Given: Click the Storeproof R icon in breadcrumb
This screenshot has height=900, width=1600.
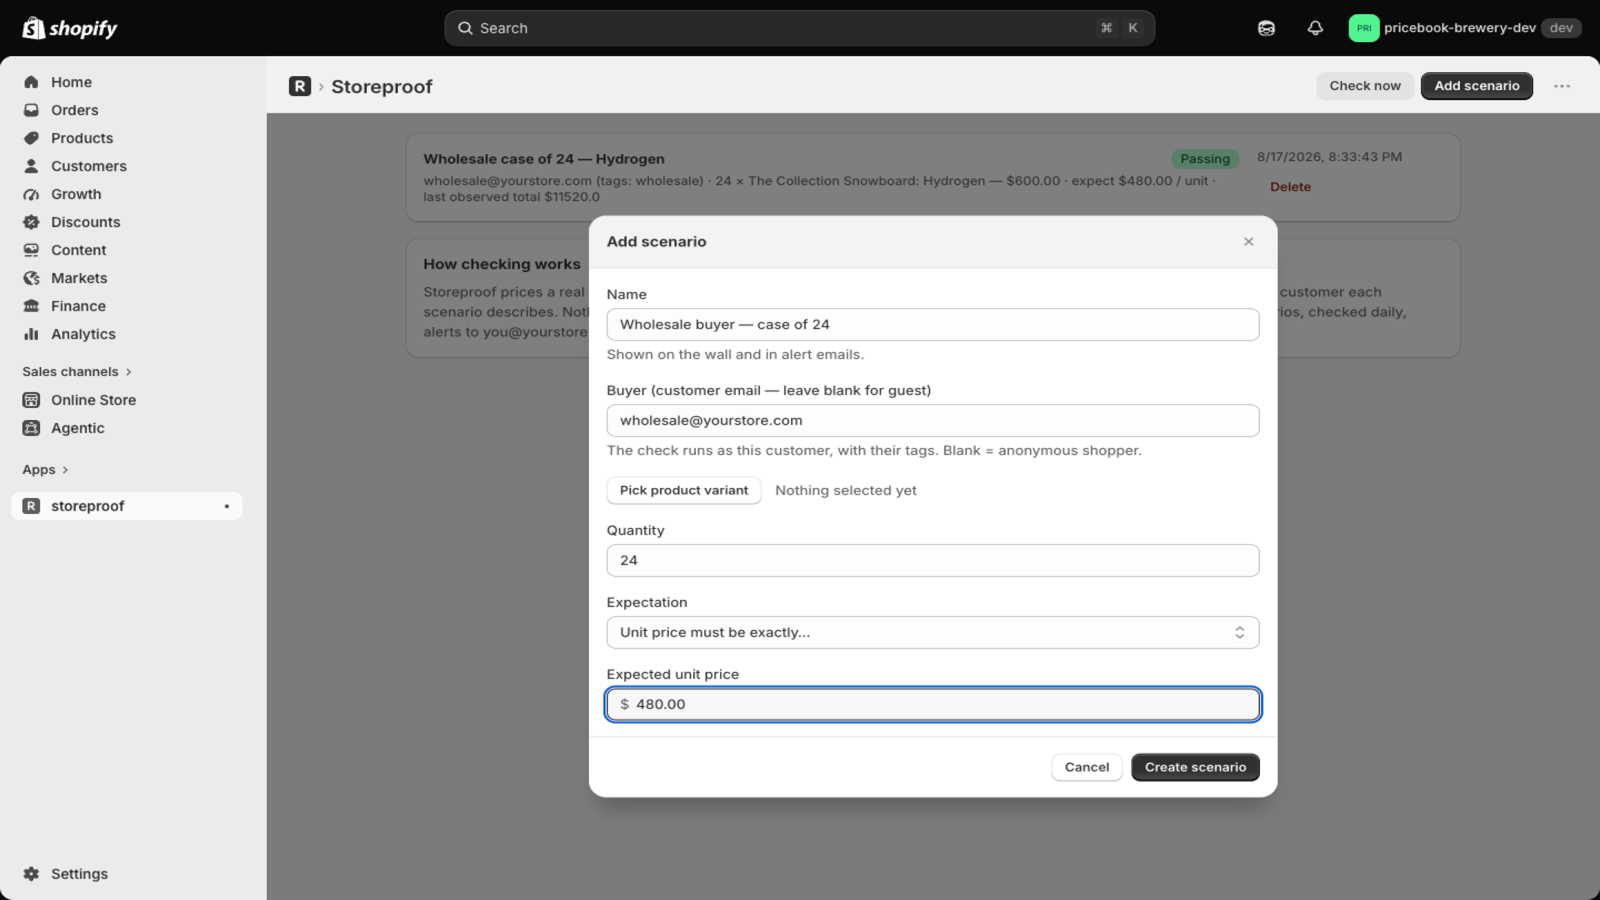Looking at the screenshot, I should pyautogui.click(x=300, y=86).
